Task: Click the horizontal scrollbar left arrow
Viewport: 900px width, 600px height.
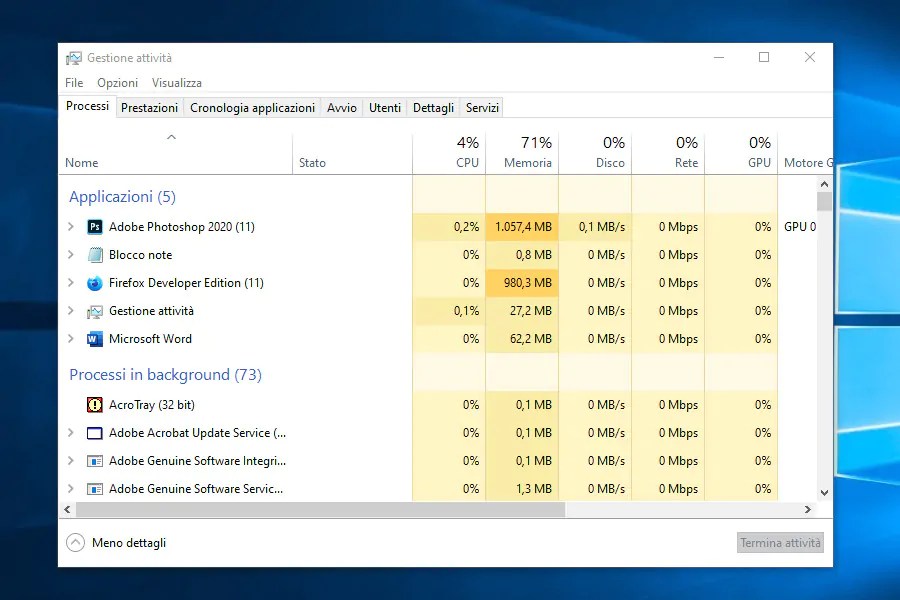Action: [67, 509]
